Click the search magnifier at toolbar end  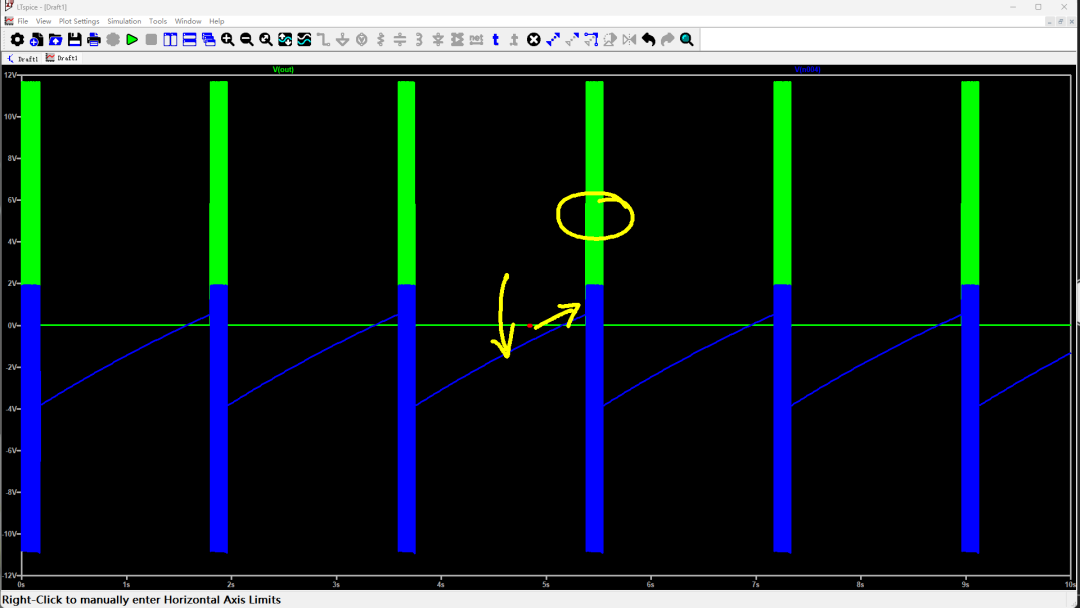687,39
